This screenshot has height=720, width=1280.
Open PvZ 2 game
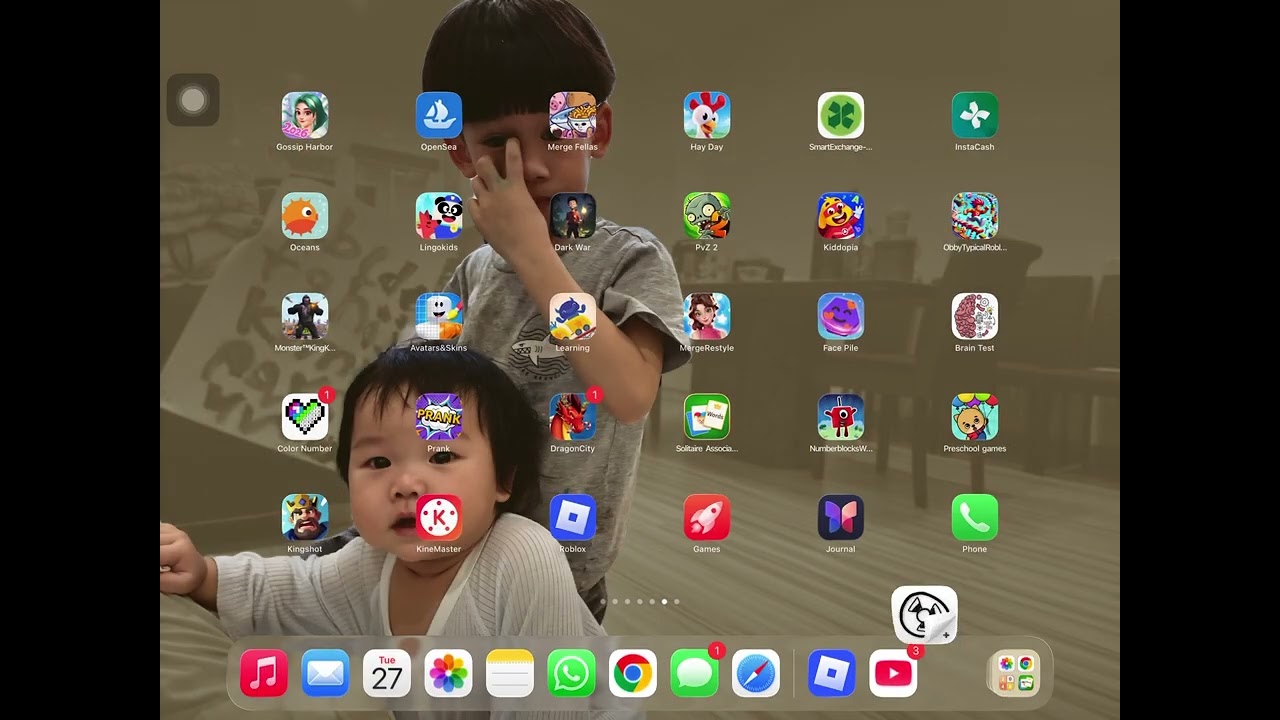pyautogui.click(x=707, y=216)
